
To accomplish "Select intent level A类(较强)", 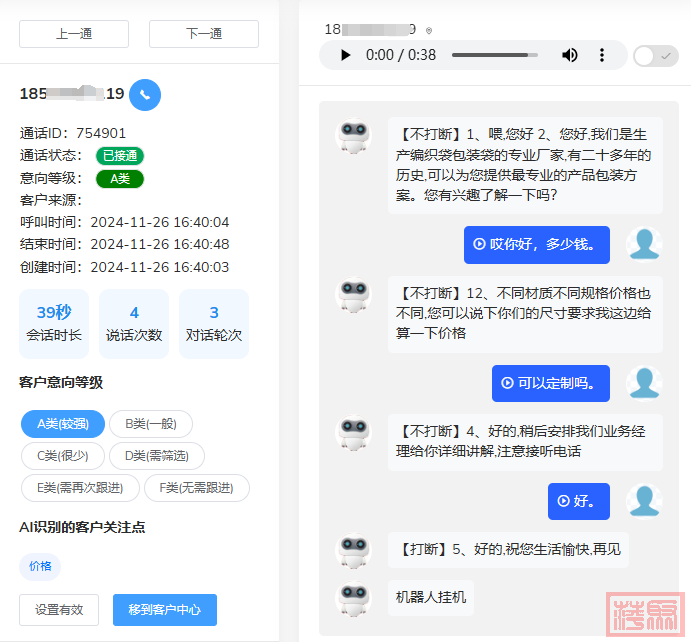I will click(63, 424).
